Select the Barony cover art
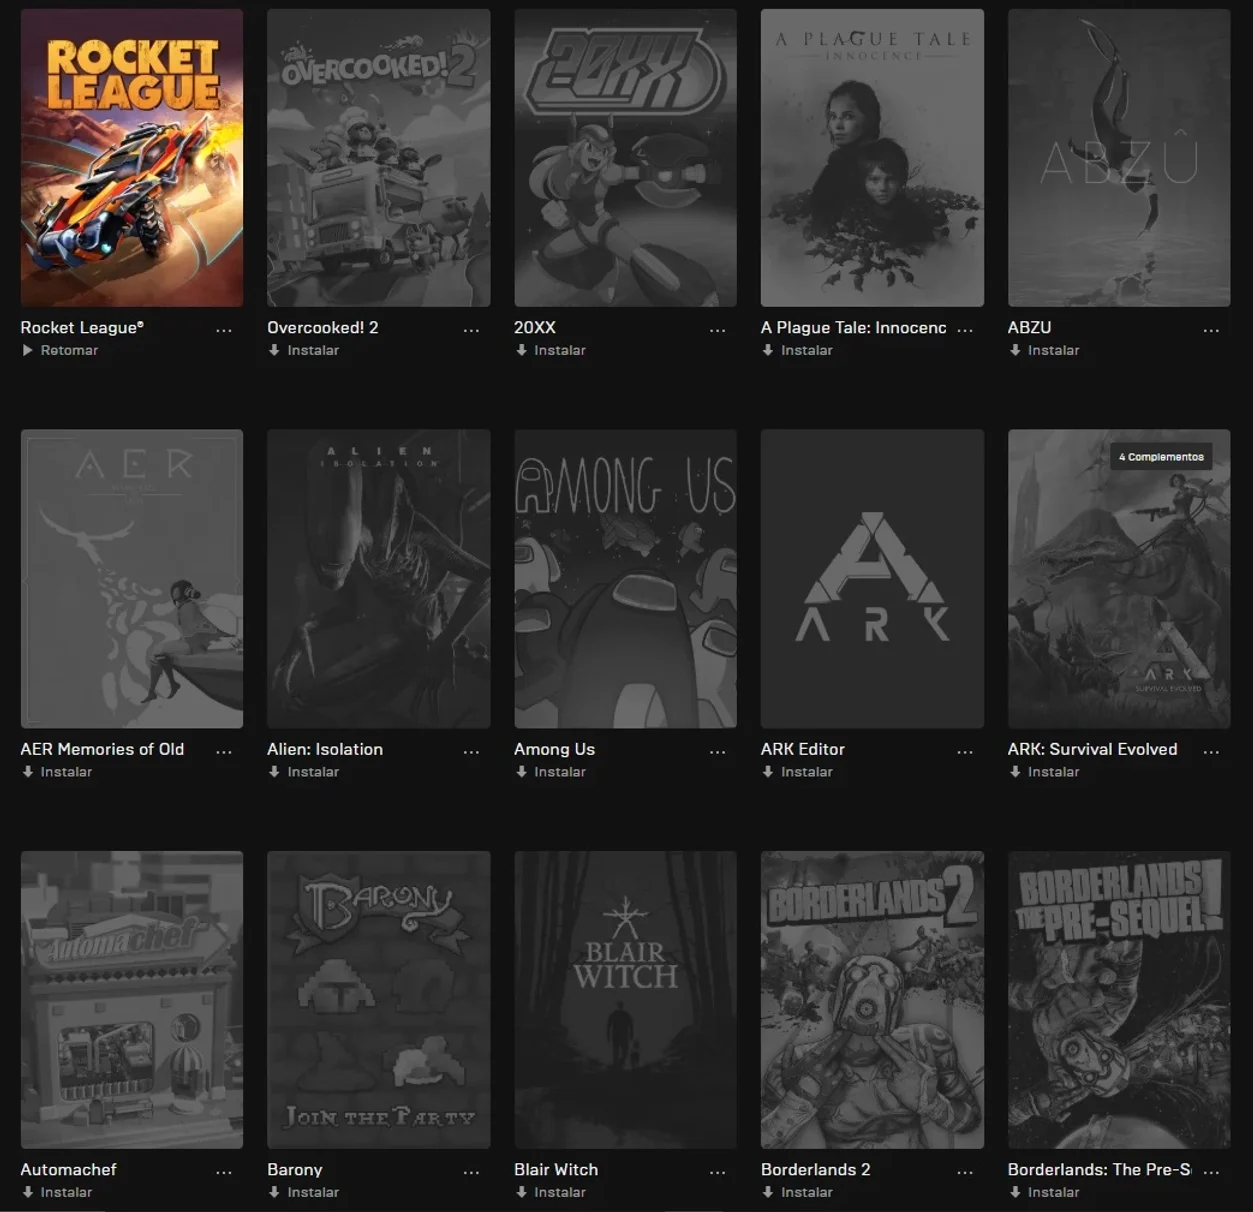This screenshot has height=1212, width=1253. 379,1000
